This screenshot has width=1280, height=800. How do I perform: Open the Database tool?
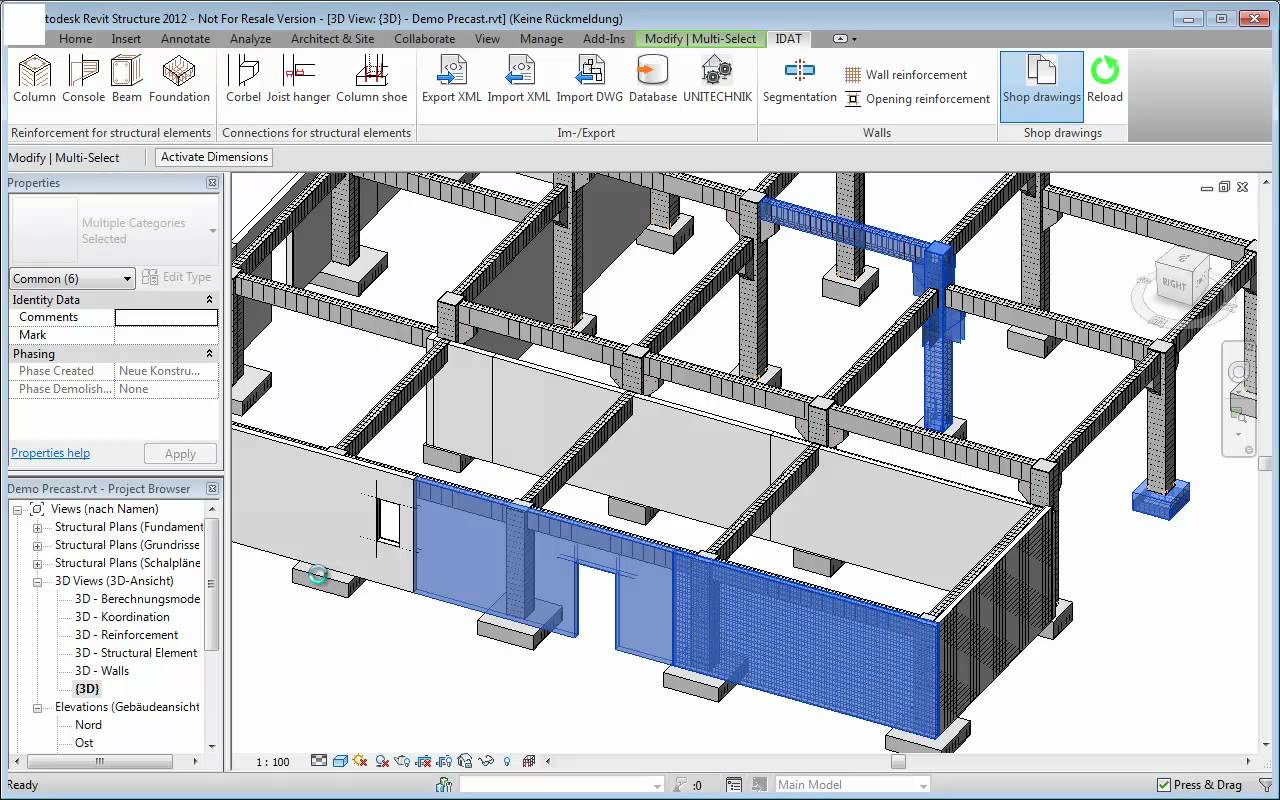[x=653, y=79]
